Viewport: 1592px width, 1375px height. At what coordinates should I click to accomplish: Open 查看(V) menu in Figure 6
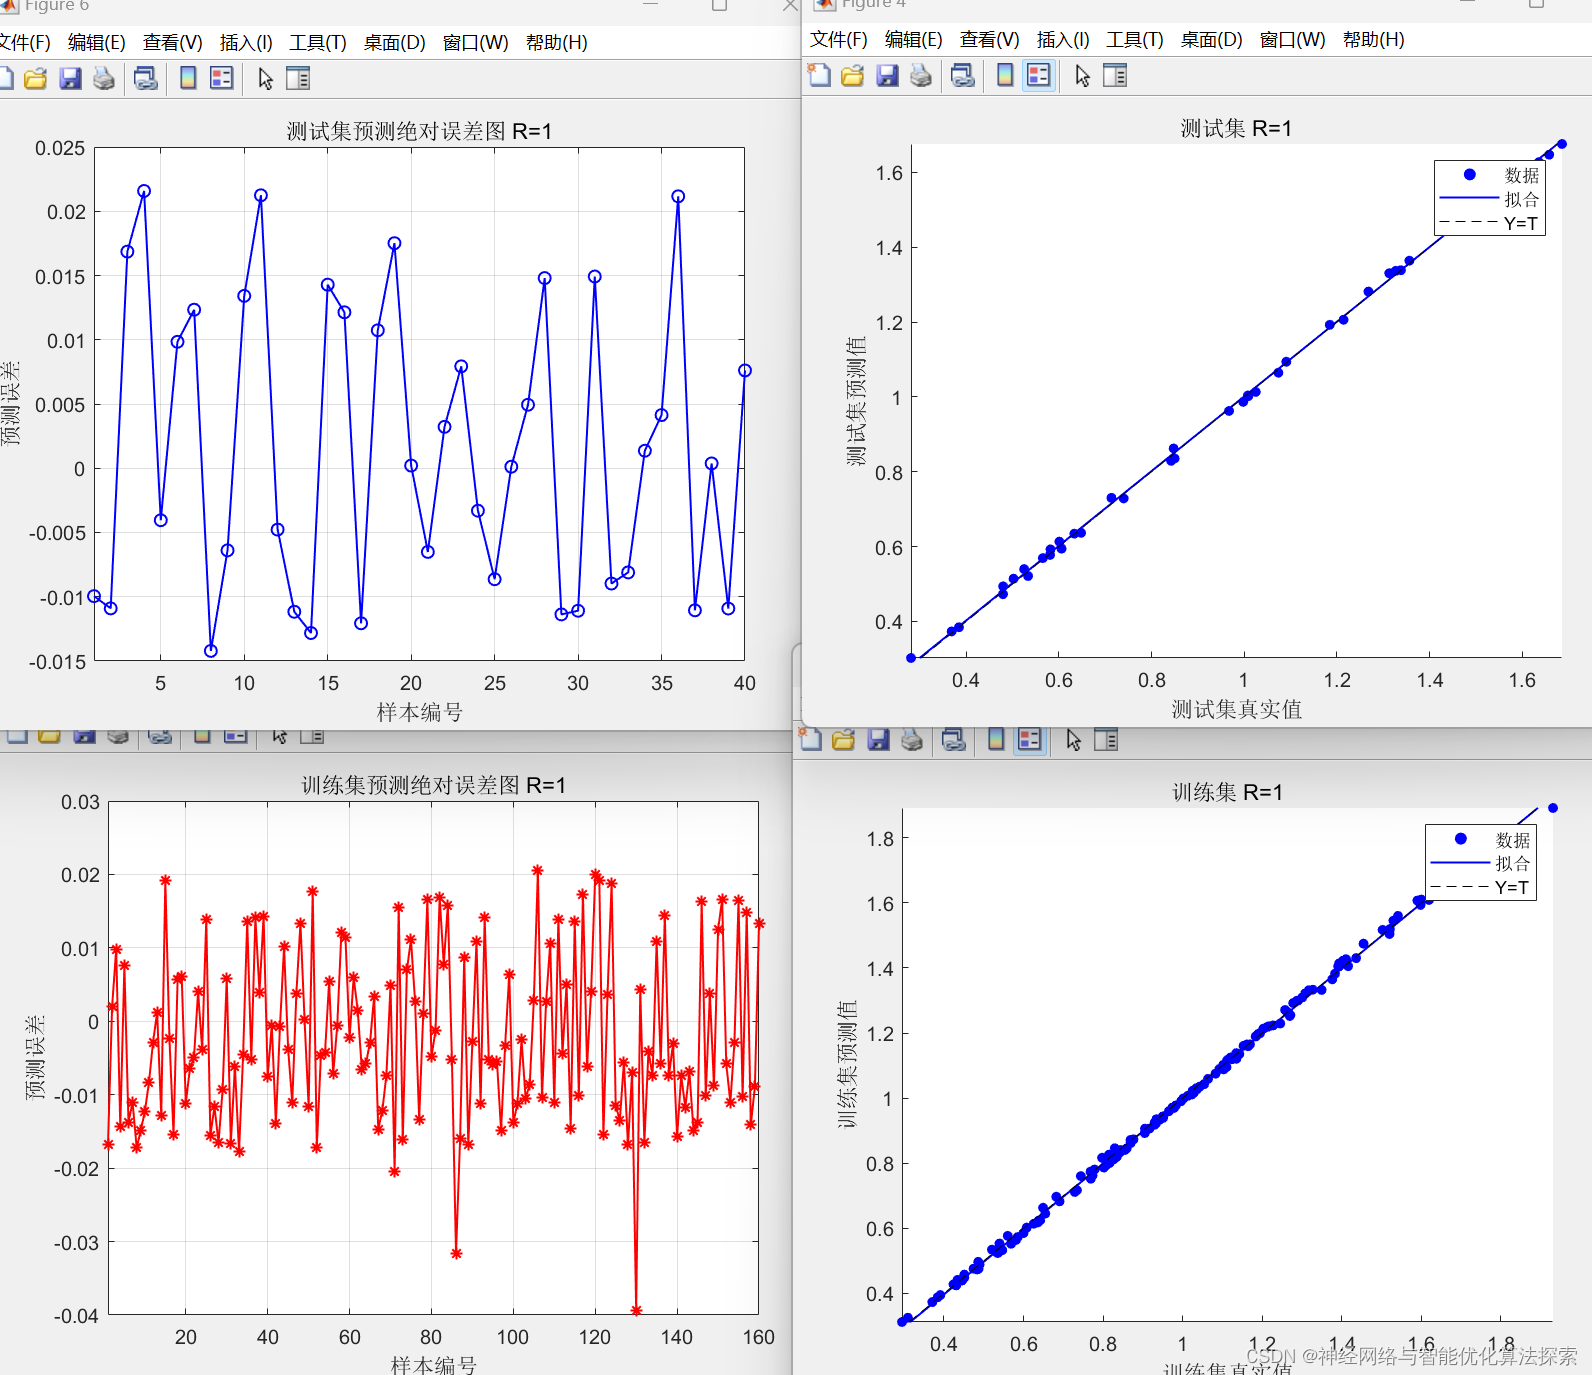click(172, 43)
